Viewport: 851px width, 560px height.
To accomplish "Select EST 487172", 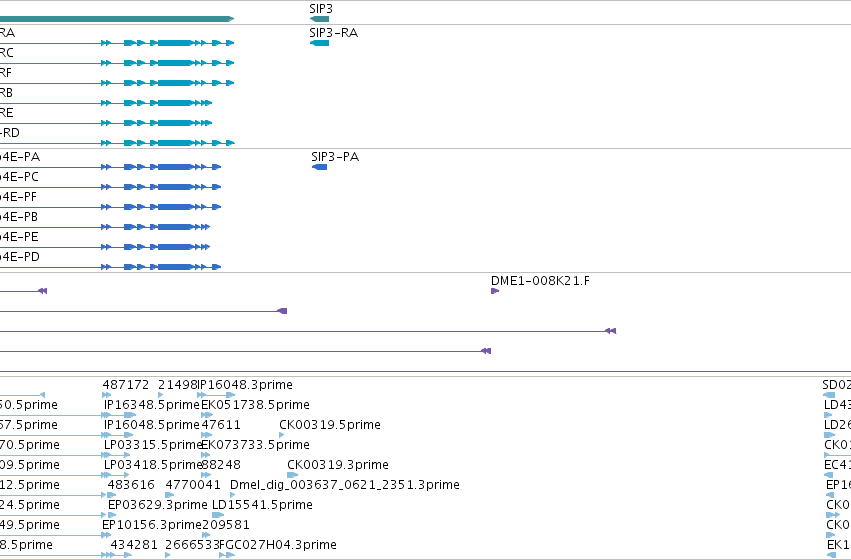I will tap(125, 385).
